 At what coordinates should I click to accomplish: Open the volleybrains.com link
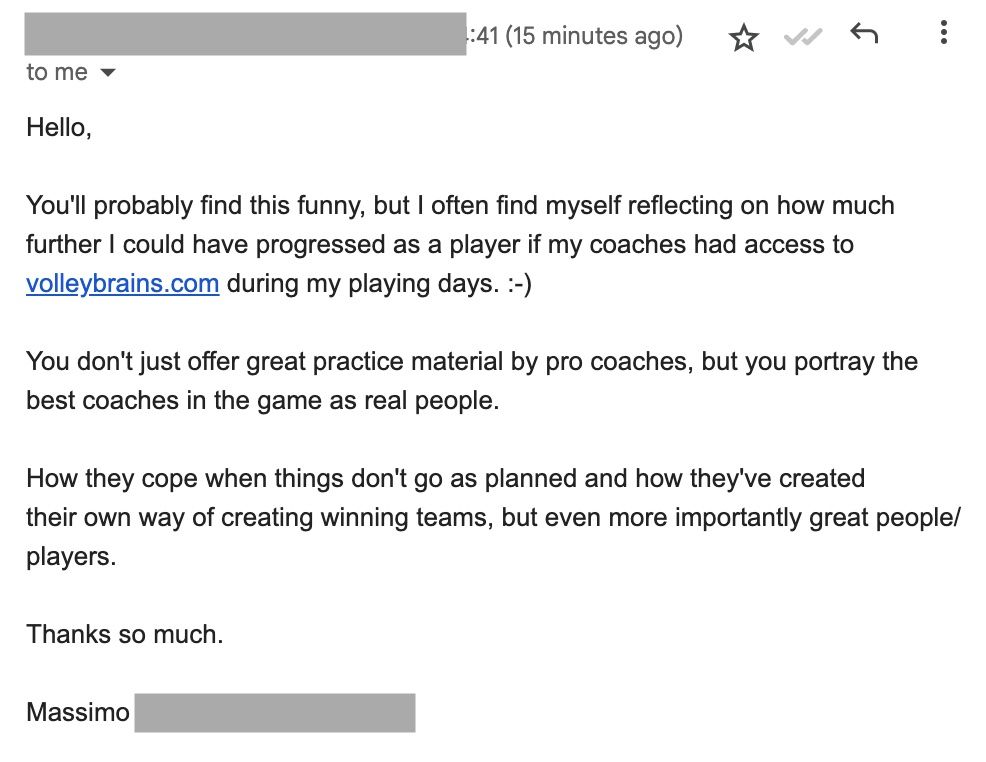[x=123, y=284]
